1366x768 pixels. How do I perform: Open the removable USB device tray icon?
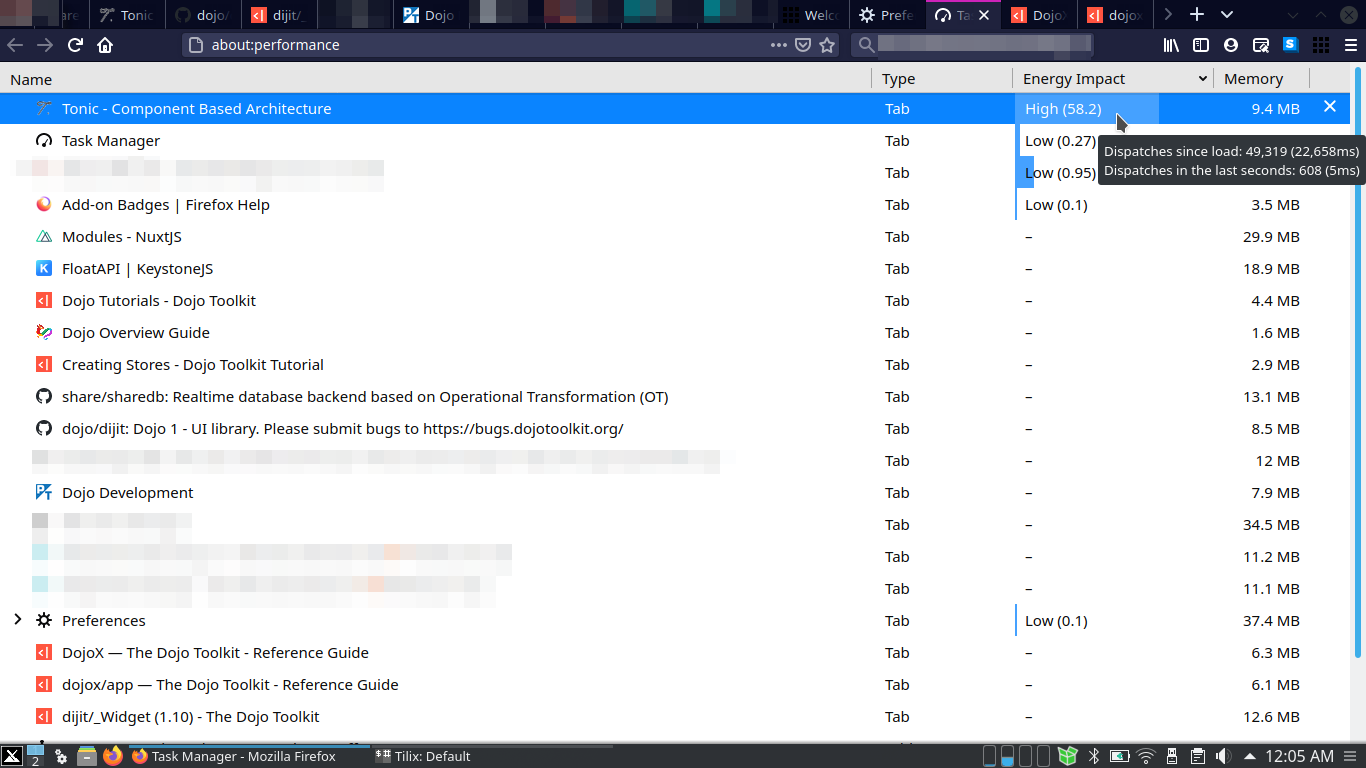pyautogui.click(x=1172, y=756)
